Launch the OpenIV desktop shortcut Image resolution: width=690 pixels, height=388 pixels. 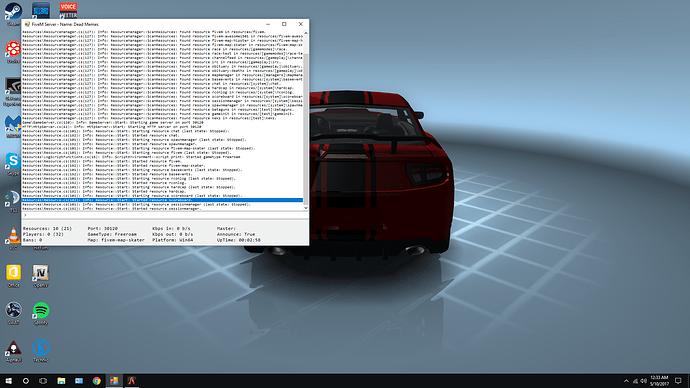40,273
